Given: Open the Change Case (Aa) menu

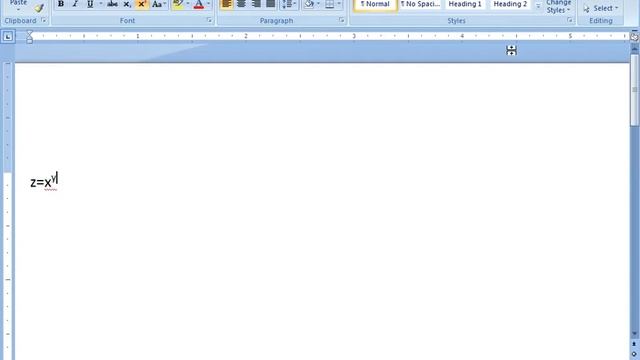Looking at the screenshot, I should 159,4.
